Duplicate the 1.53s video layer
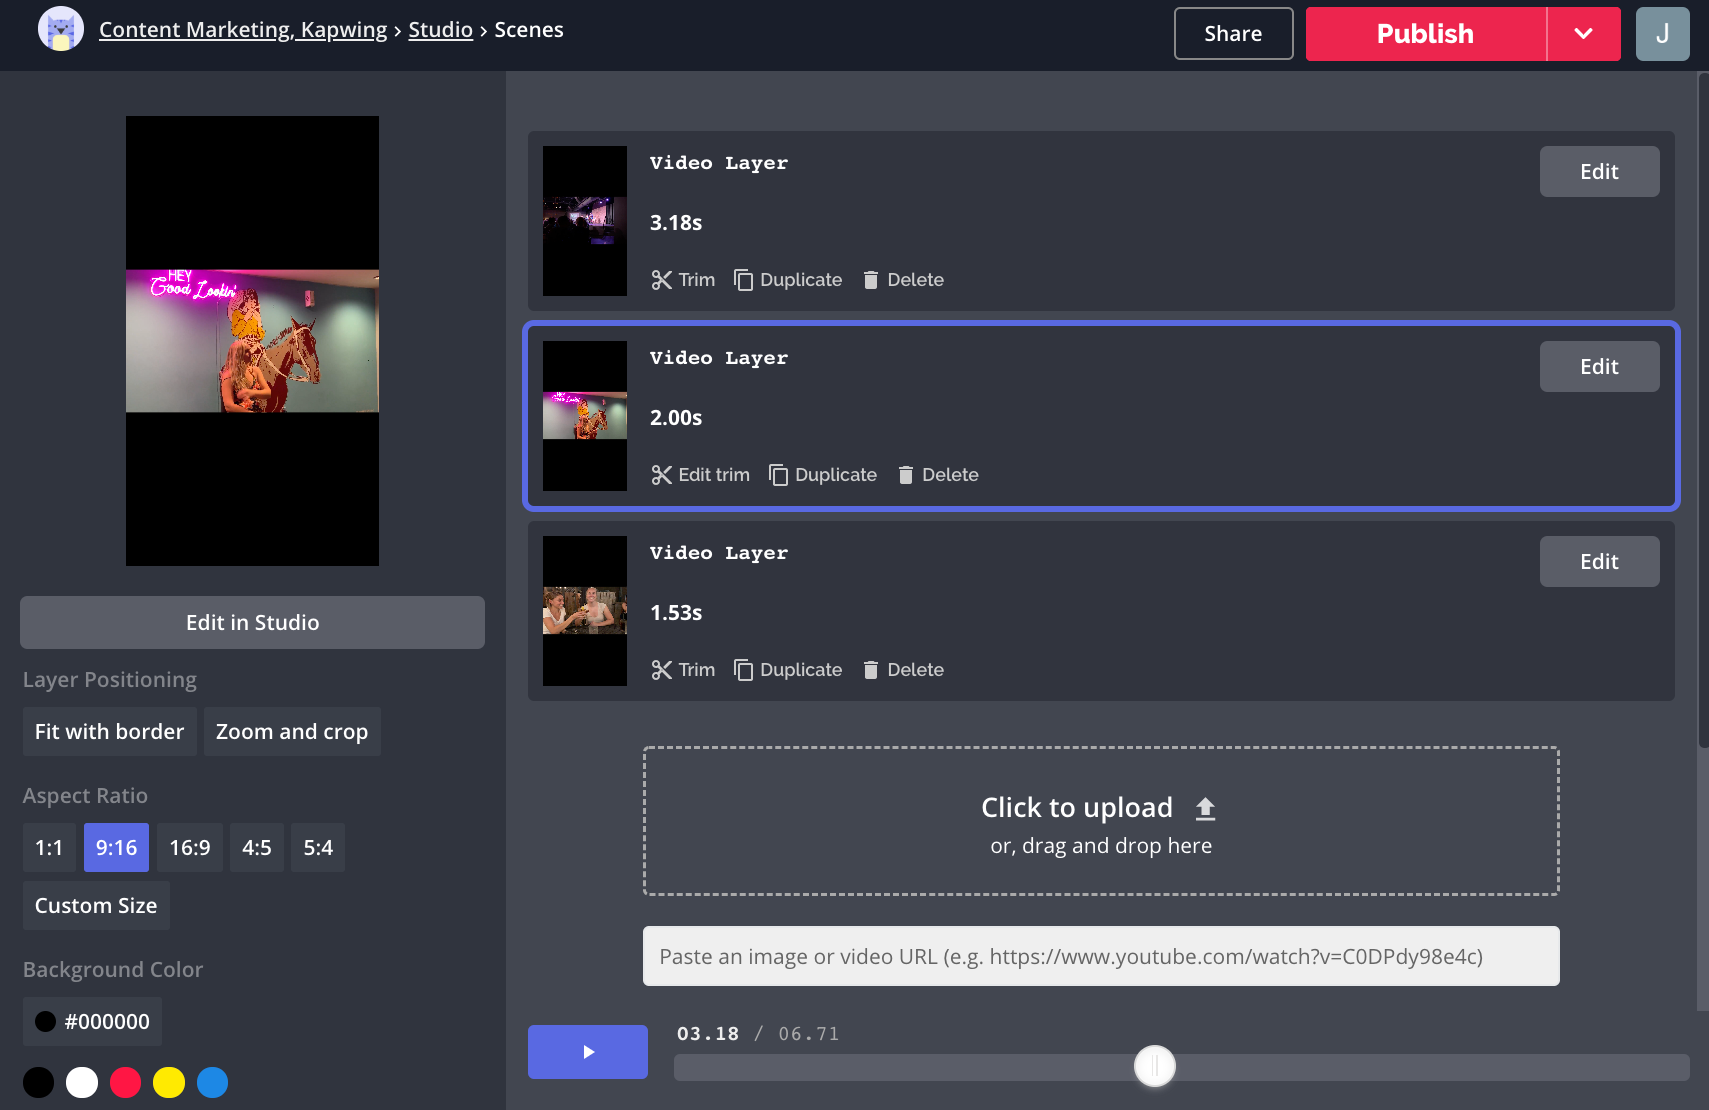 coord(788,670)
